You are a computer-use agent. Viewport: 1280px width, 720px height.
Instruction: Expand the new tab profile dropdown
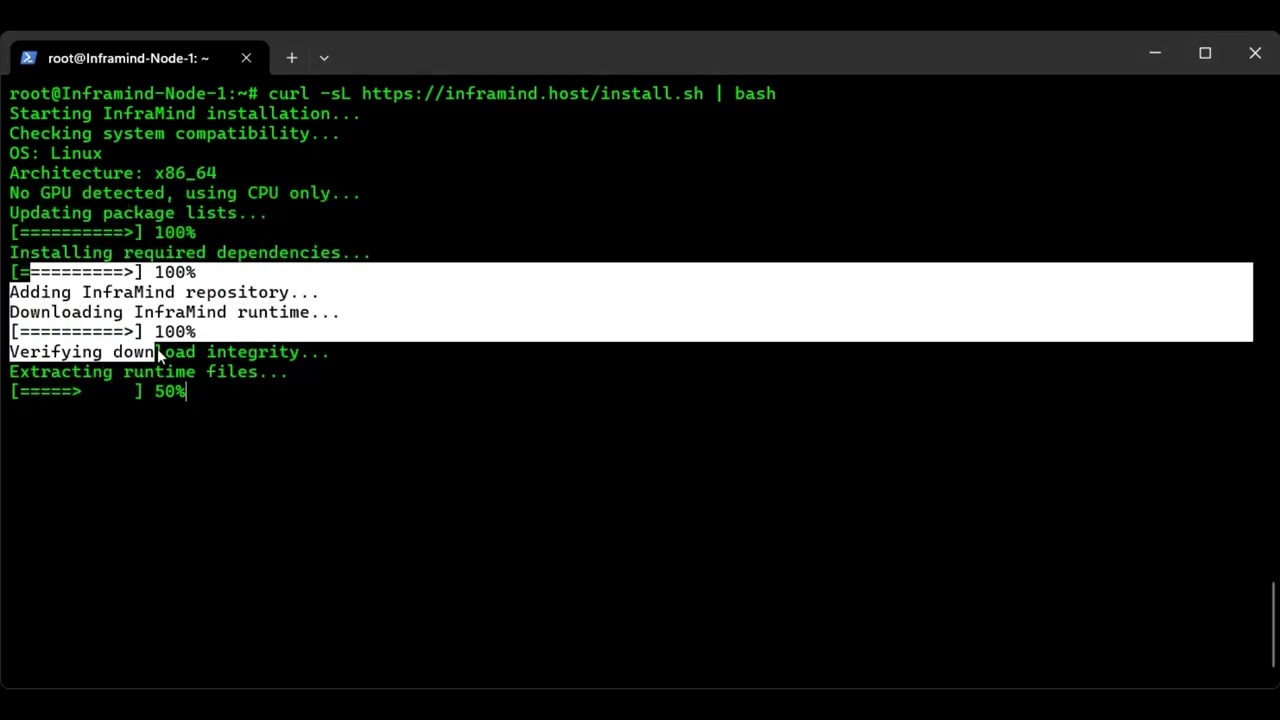(x=324, y=58)
